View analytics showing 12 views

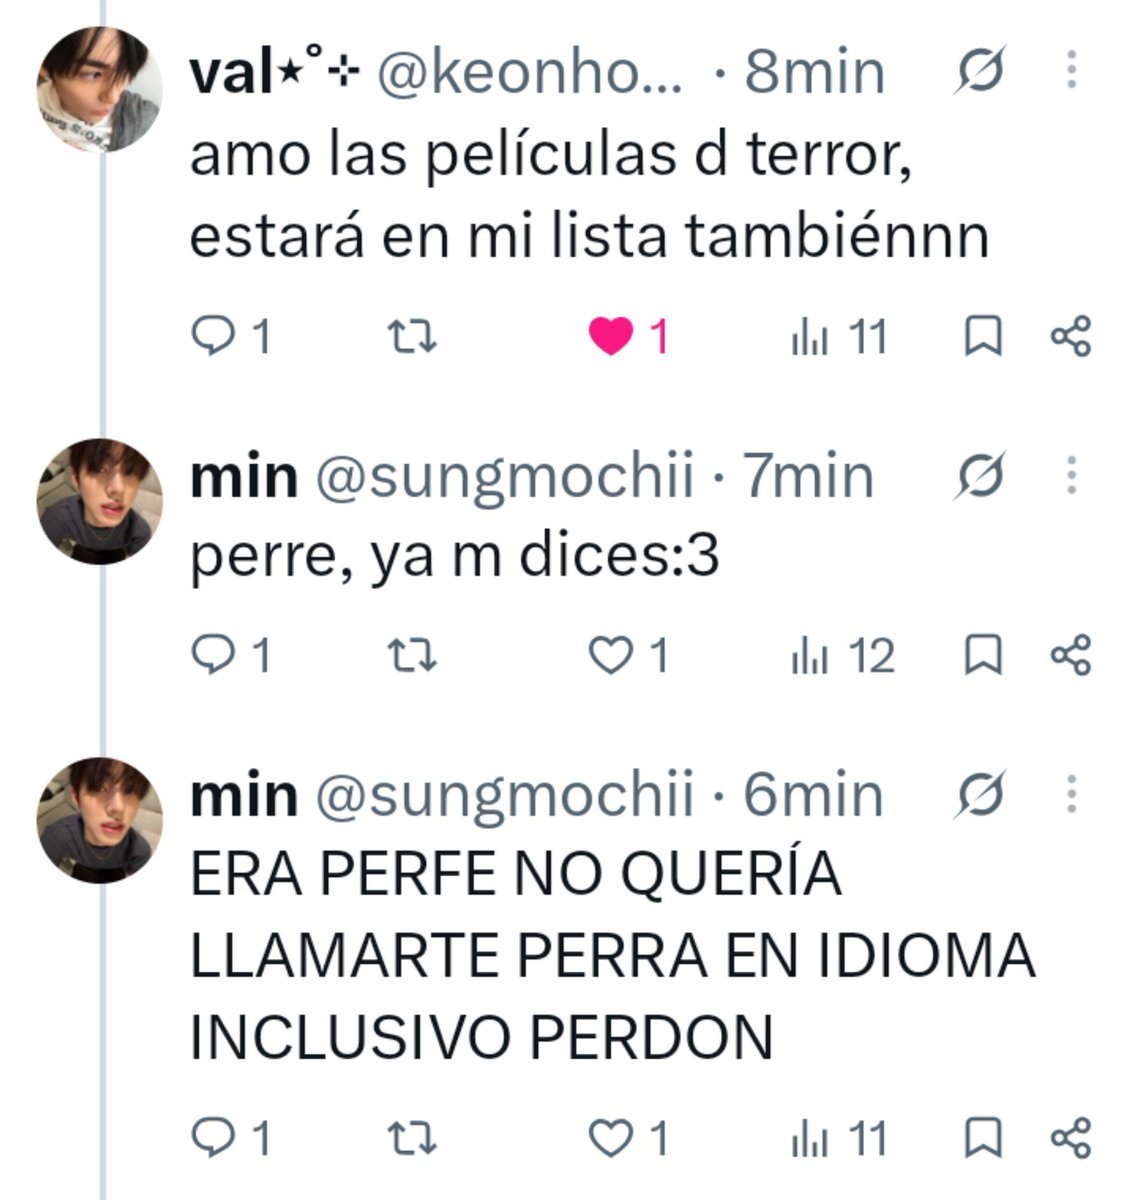click(842, 657)
